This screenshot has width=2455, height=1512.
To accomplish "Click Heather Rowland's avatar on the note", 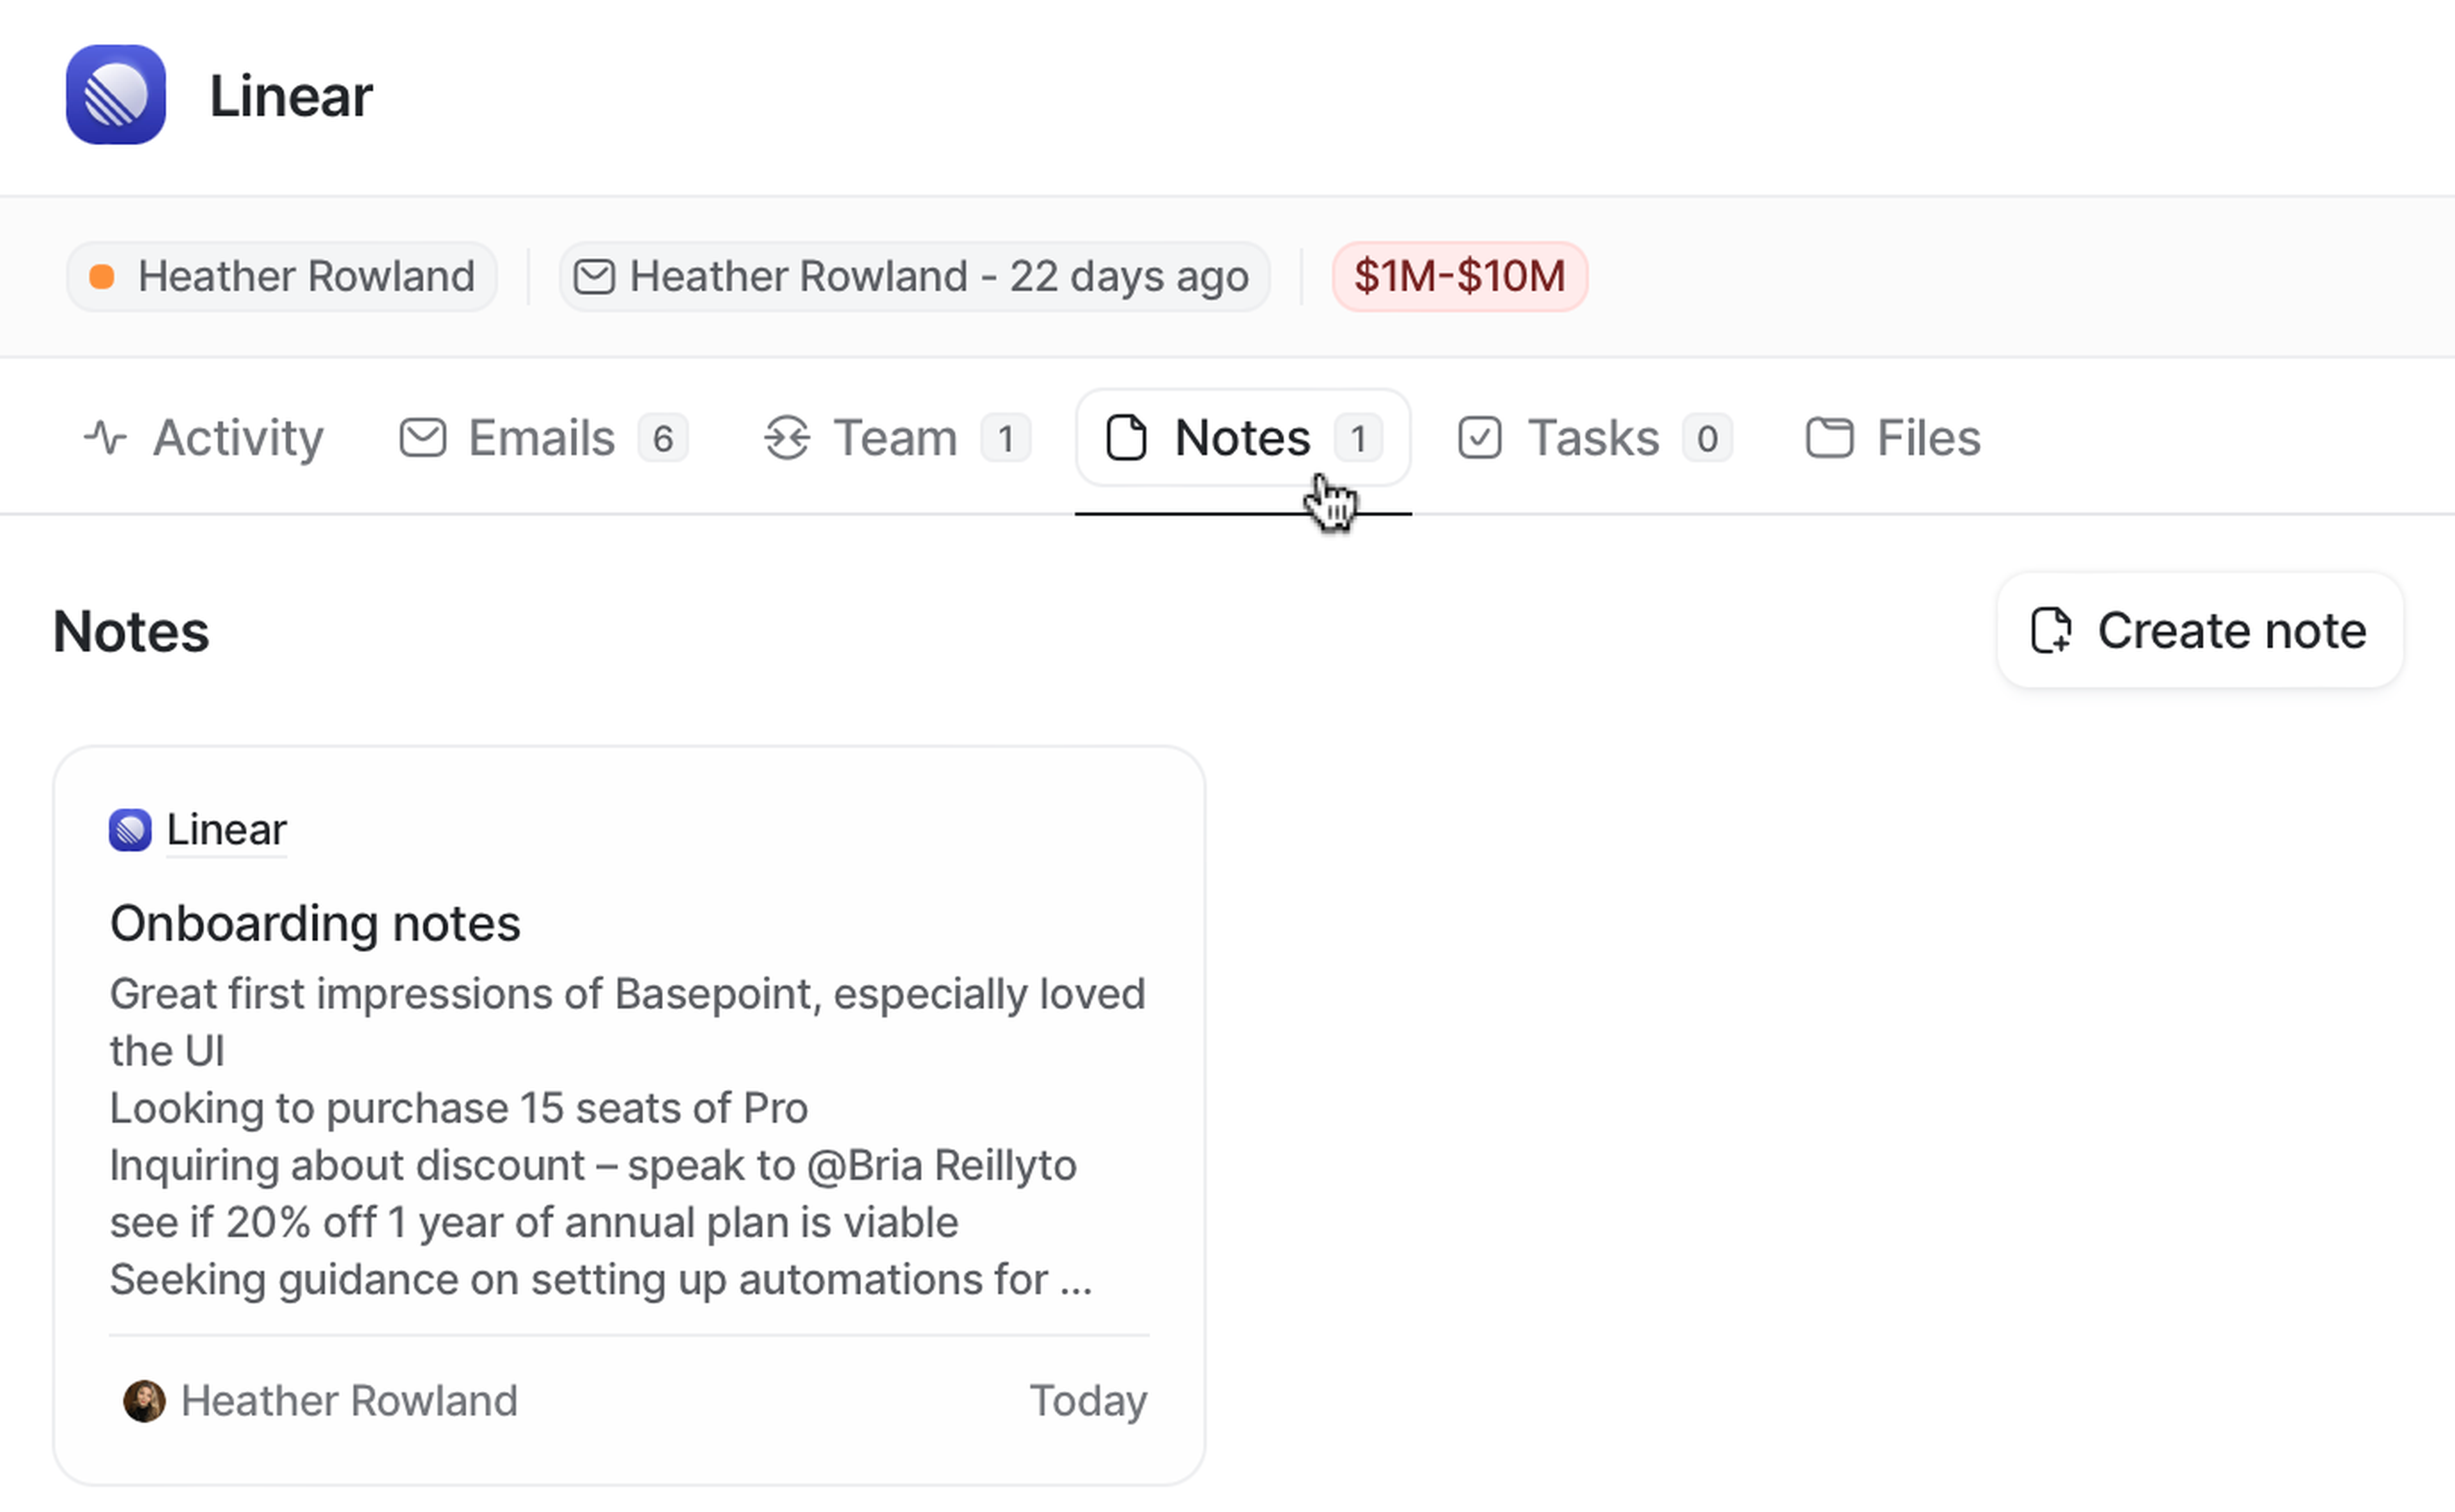I will [144, 1401].
